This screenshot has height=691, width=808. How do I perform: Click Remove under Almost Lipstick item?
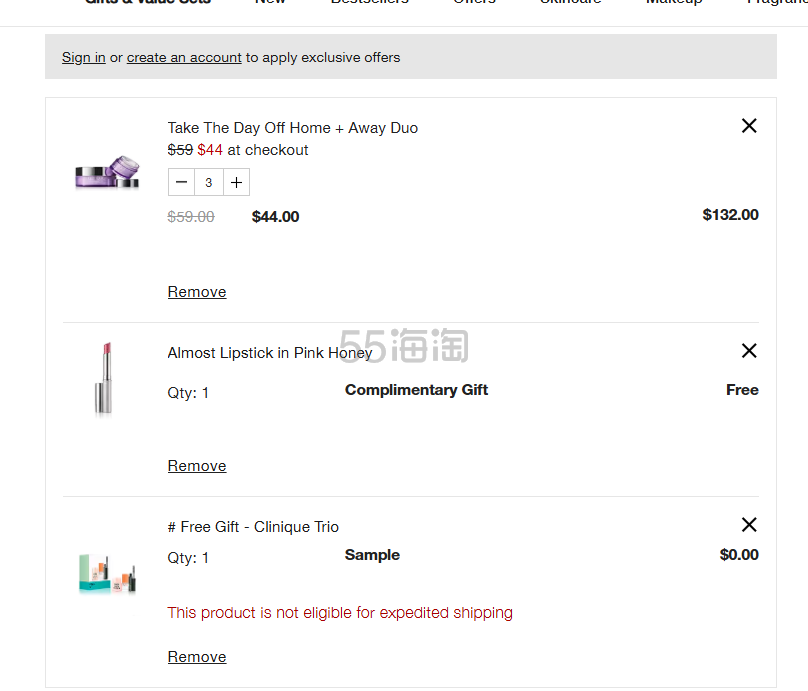pyautogui.click(x=197, y=466)
